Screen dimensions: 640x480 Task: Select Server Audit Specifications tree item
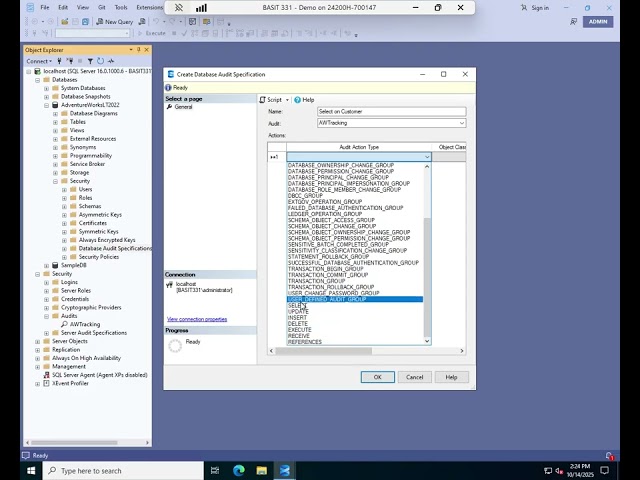pyautogui.click(x=94, y=333)
